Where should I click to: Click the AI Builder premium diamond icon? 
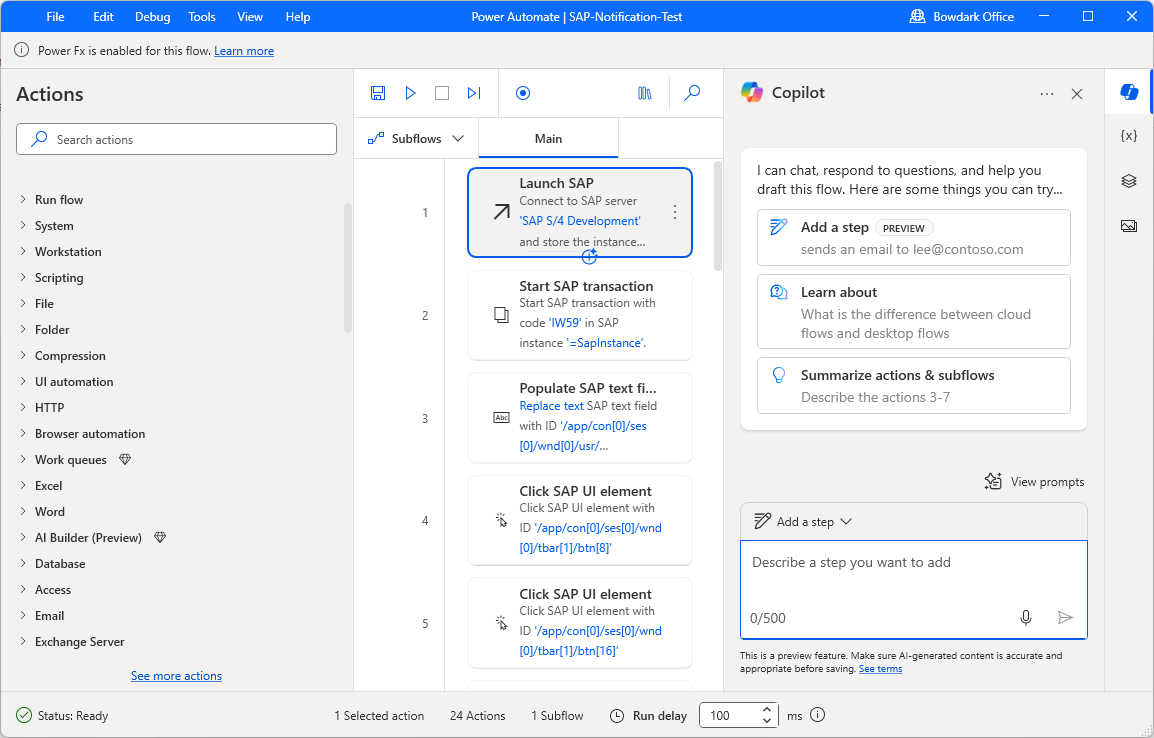click(160, 537)
